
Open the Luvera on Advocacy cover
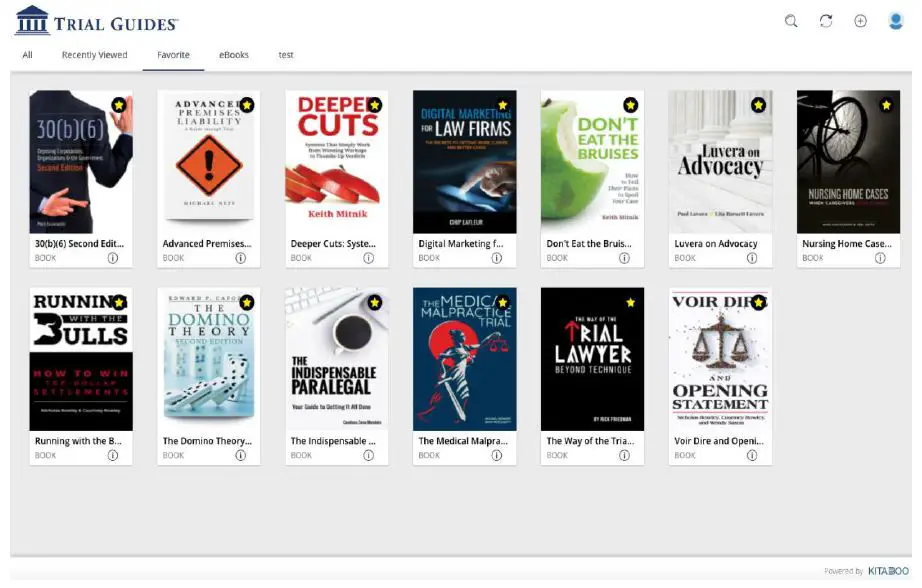720,162
